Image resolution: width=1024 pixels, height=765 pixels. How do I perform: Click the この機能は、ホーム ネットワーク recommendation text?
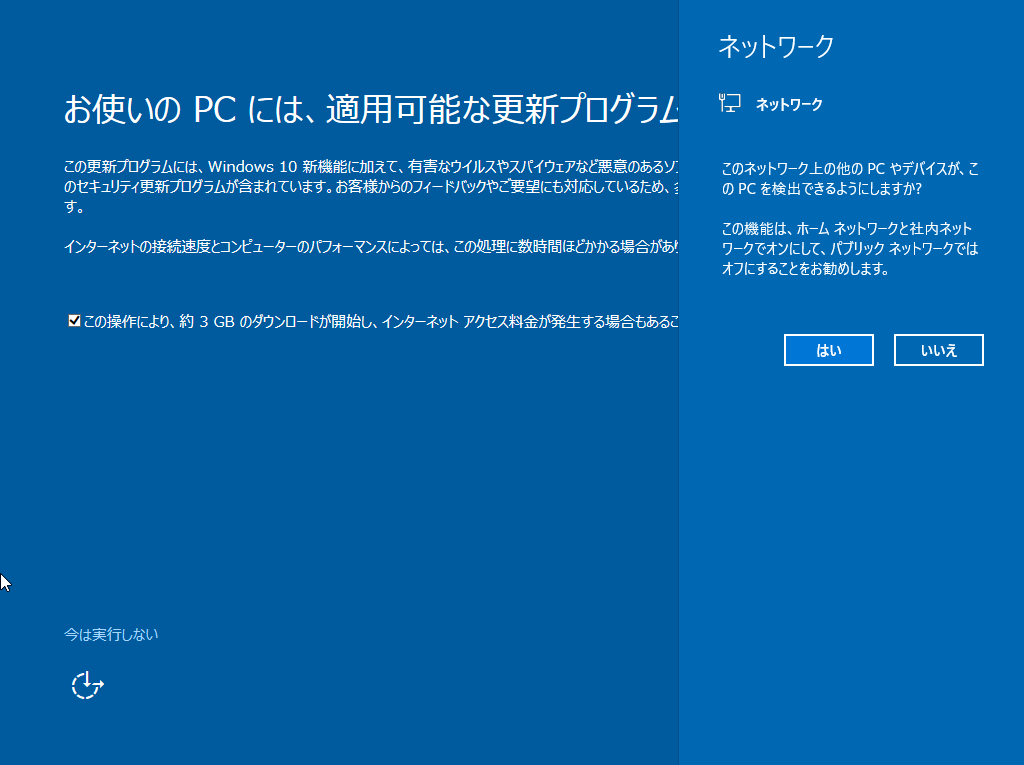850,248
